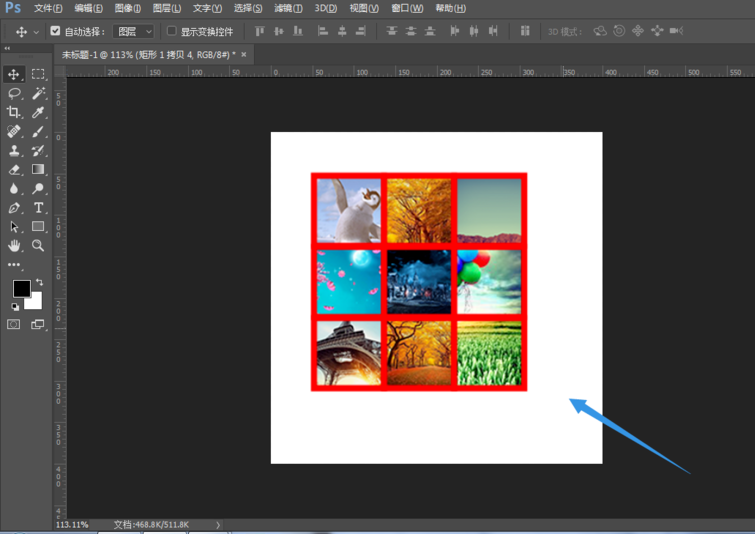Enable the 显示变换控件 checkbox

click(171, 31)
